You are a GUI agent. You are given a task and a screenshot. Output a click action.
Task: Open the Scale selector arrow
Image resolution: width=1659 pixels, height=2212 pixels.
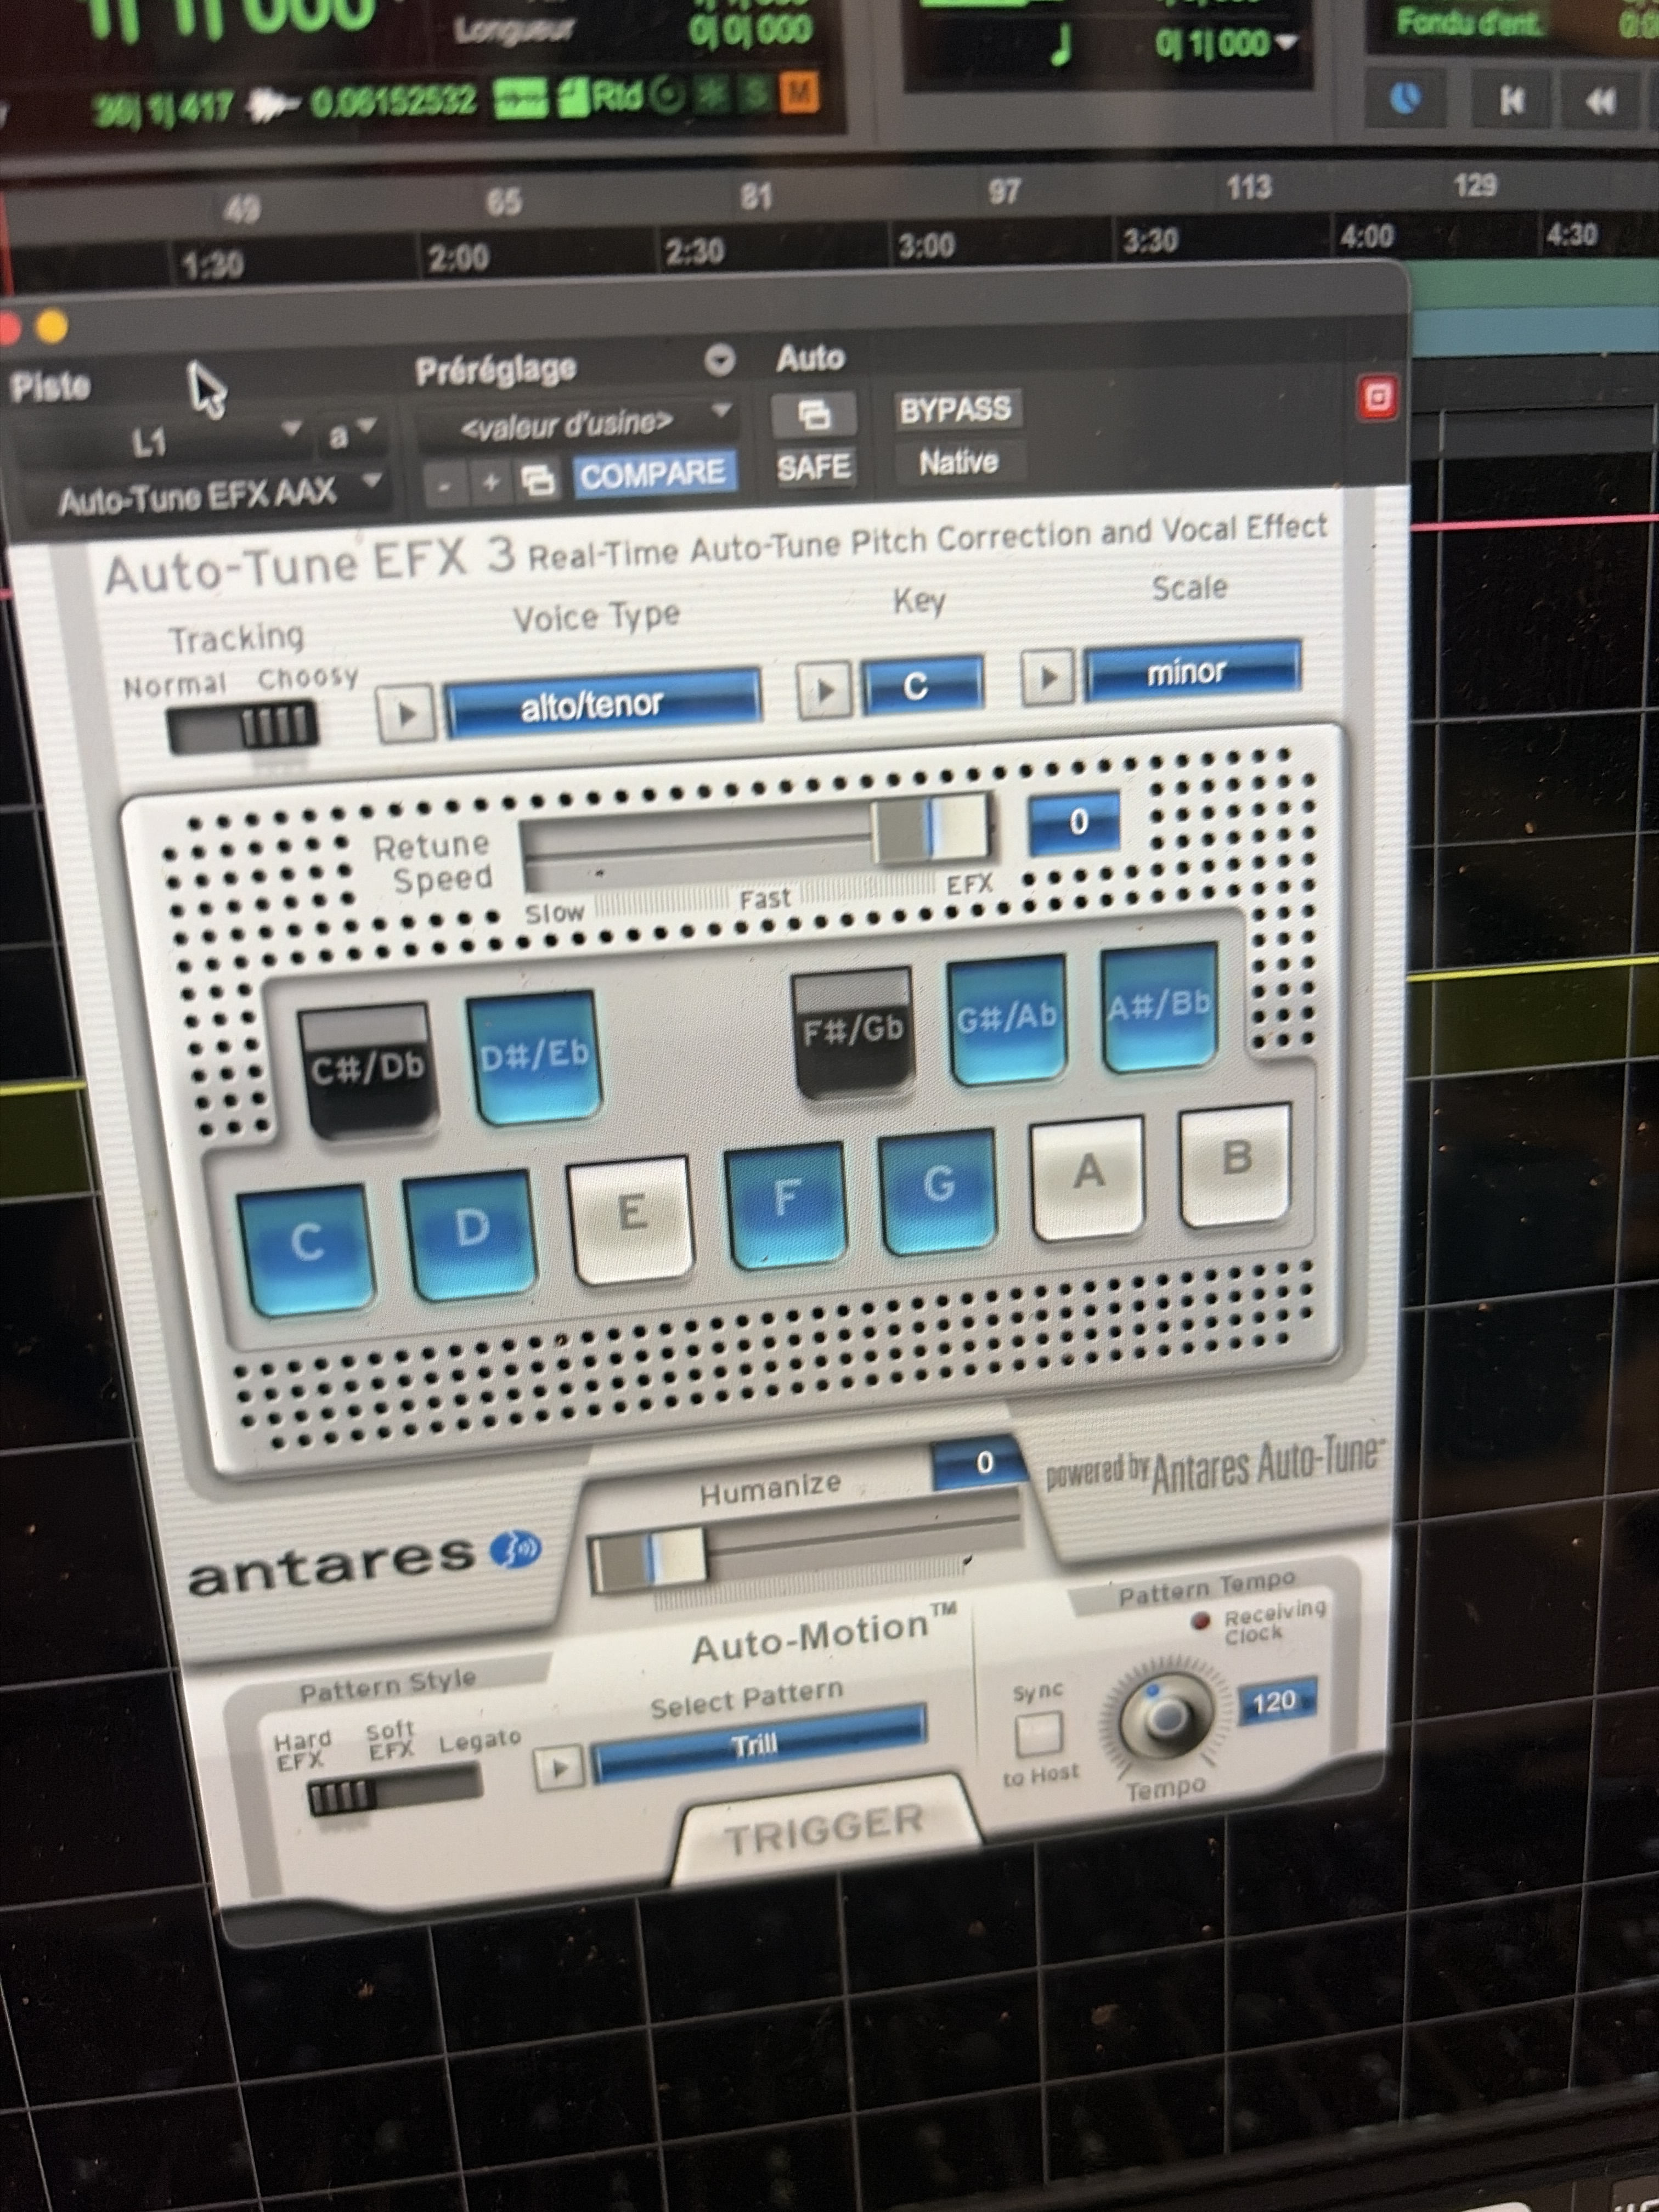(1047, 677)
